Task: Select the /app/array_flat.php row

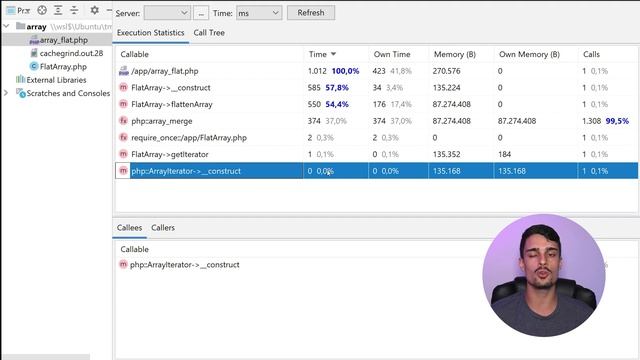Action: pos(376,71)
